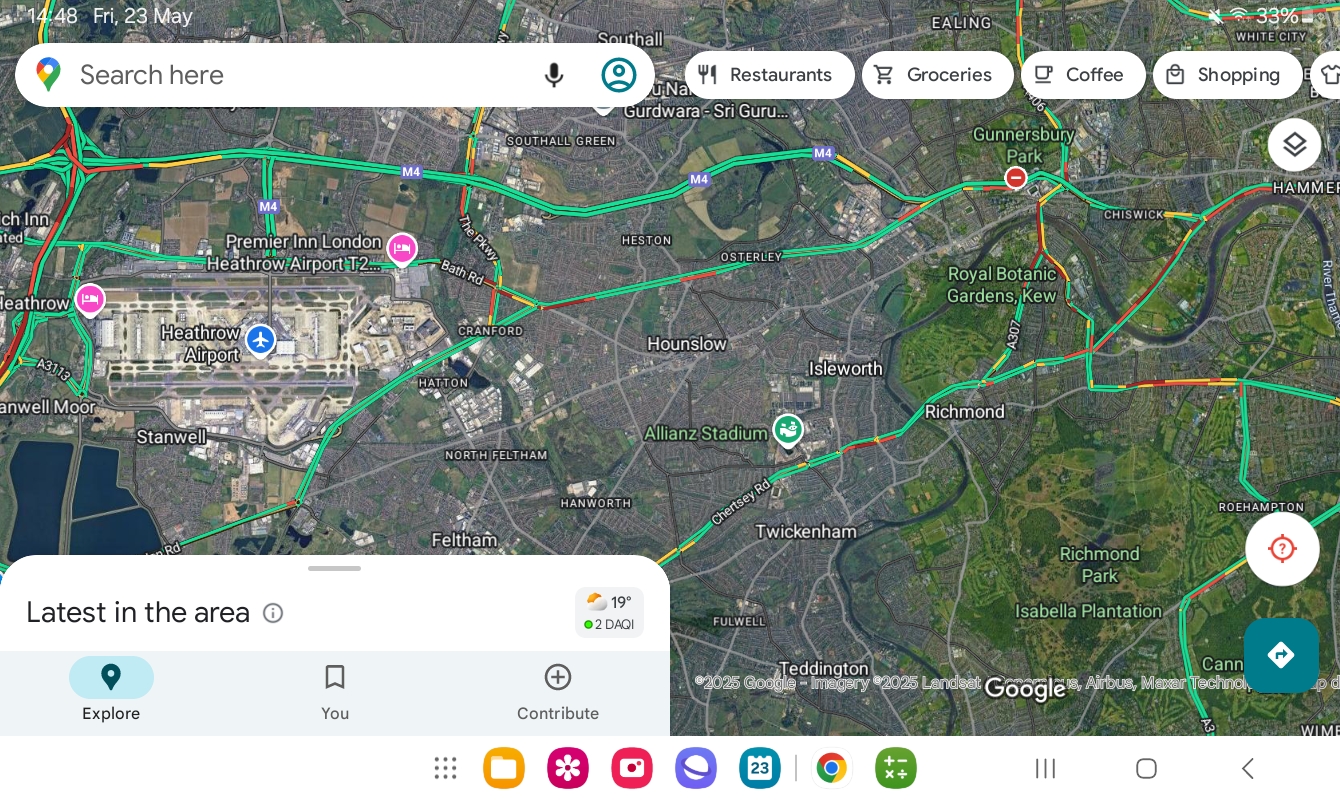The height and width of the screenshot is (800, 1340).
Task: Tap the Shopping category chip
Action: [x=1228, y=75]
